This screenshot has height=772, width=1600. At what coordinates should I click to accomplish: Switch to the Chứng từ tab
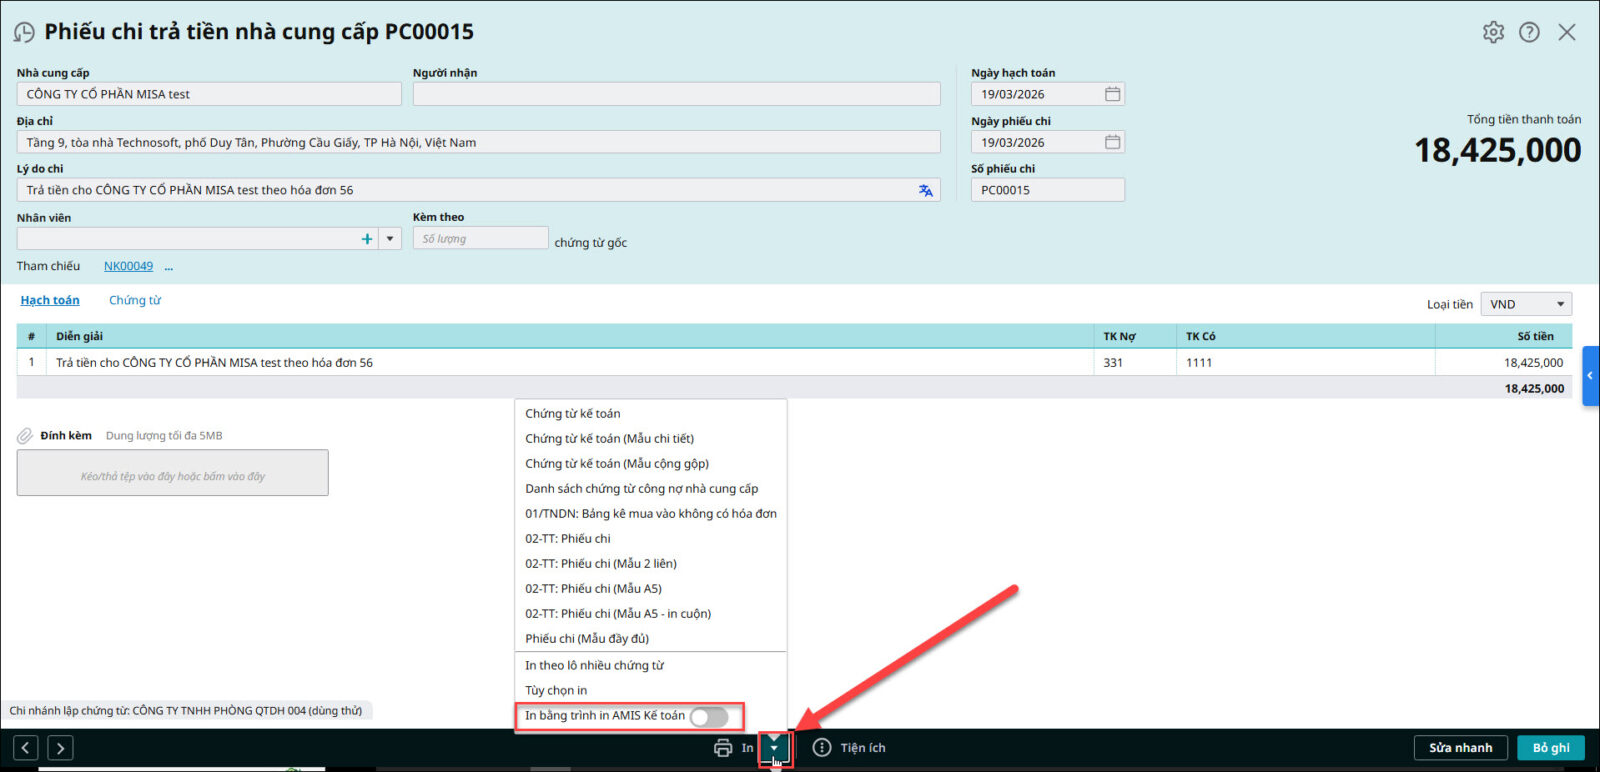click(x=135, y=300)
